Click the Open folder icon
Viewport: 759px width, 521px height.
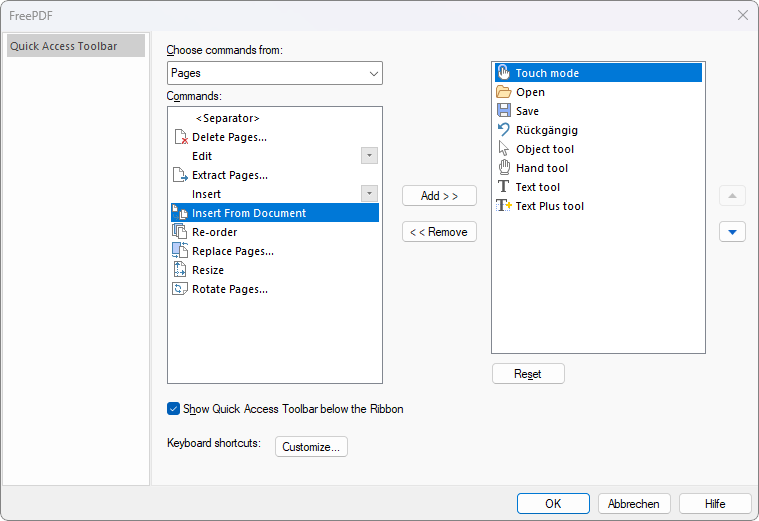click(x=504, y=92)
